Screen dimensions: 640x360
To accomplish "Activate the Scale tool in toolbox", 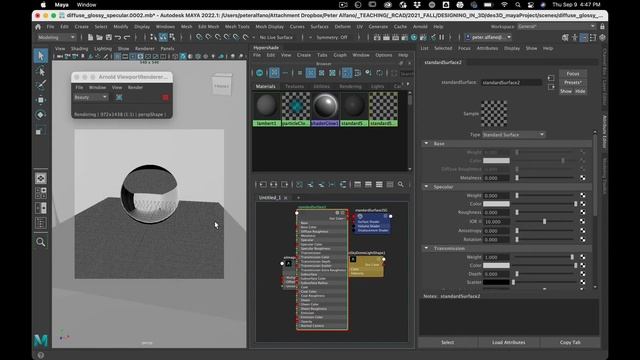I will tap(40, 131).
